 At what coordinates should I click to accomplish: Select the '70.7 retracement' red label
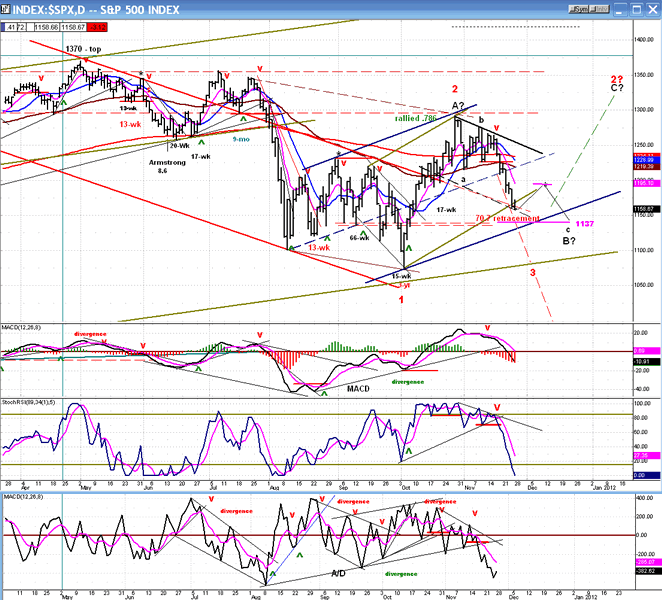point(512,218)
